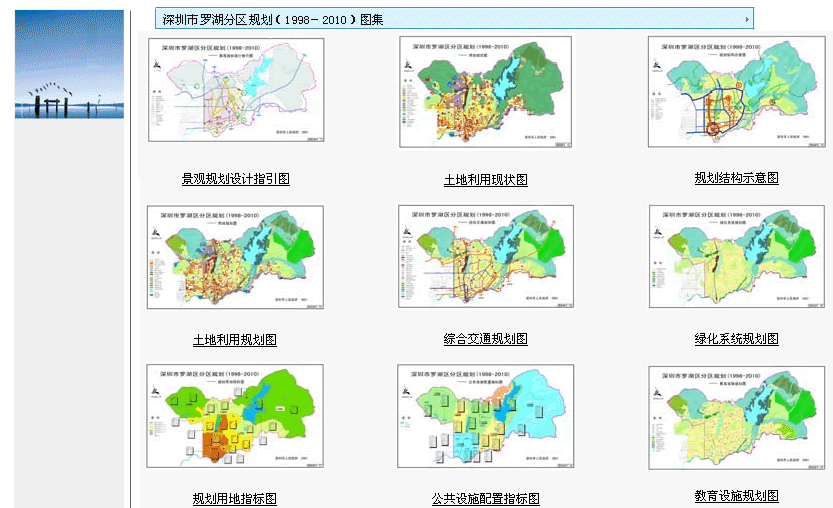Open the 绿化系统规划图 thumbnail map
This screenshot has height=508, width=833.
(736, 257)
